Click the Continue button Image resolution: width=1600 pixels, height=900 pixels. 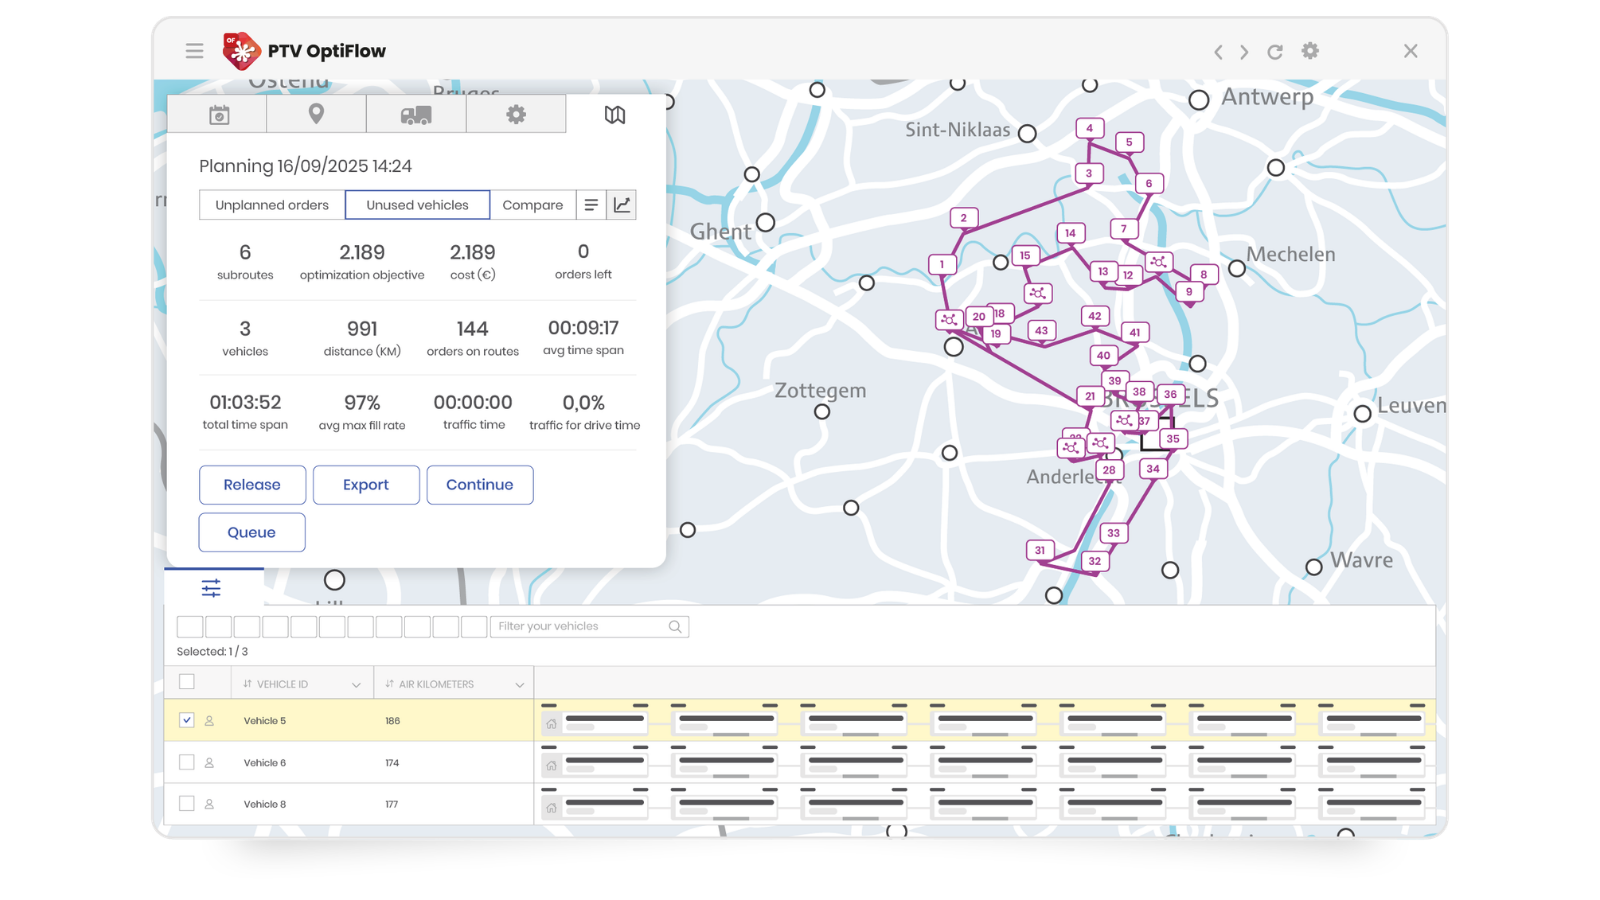pyautogui.click(x=480, y=485)
